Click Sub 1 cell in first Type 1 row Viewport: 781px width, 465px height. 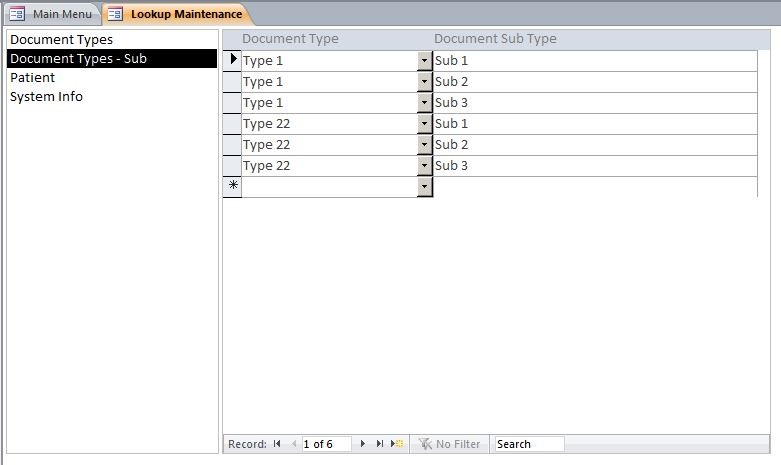[595, 61]
